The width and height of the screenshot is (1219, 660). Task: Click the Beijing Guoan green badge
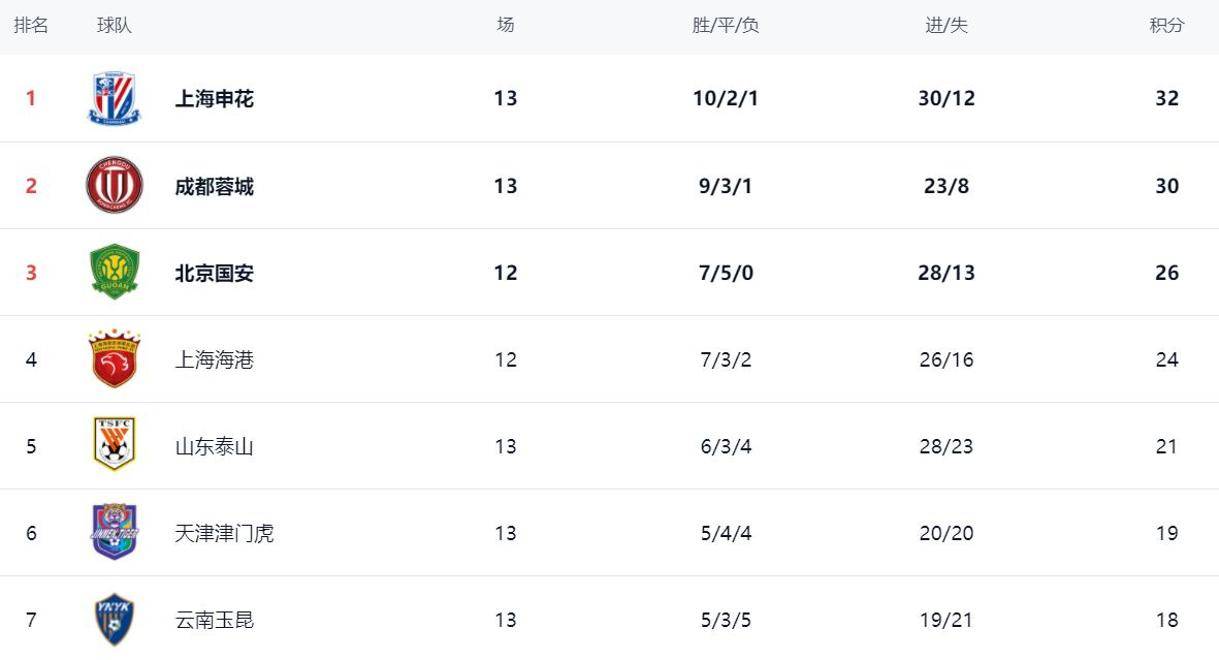click(114, 272)
